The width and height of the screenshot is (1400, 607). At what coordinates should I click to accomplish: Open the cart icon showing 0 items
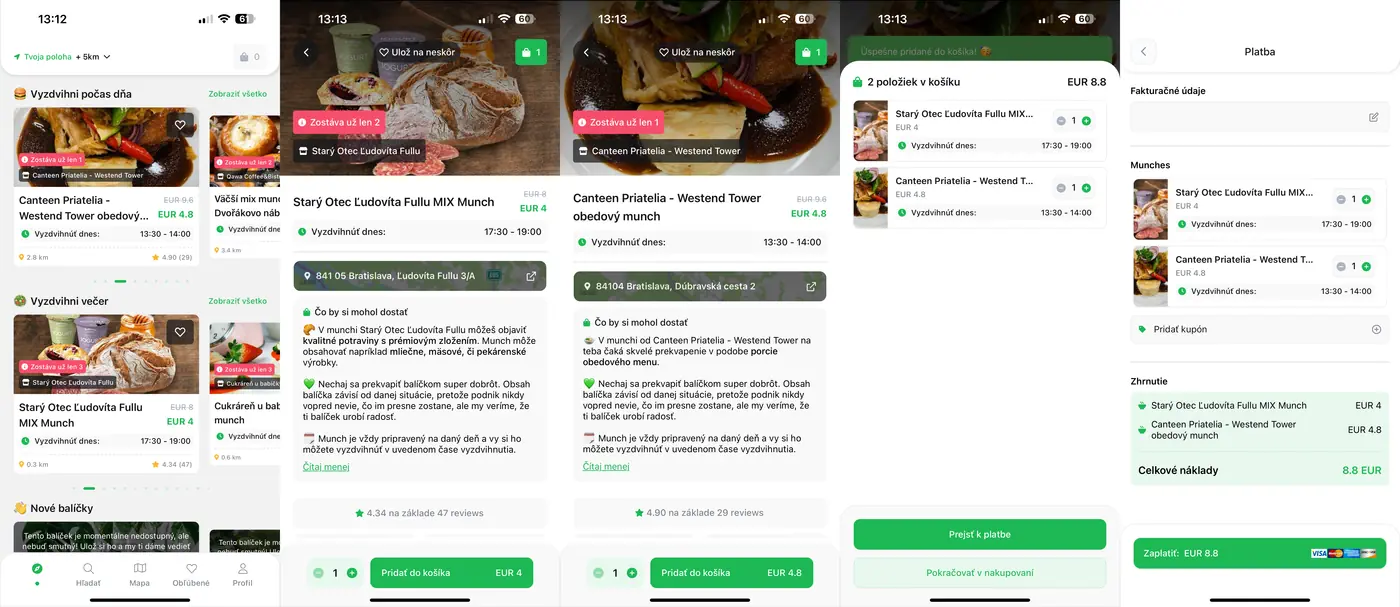click(250, 57)
